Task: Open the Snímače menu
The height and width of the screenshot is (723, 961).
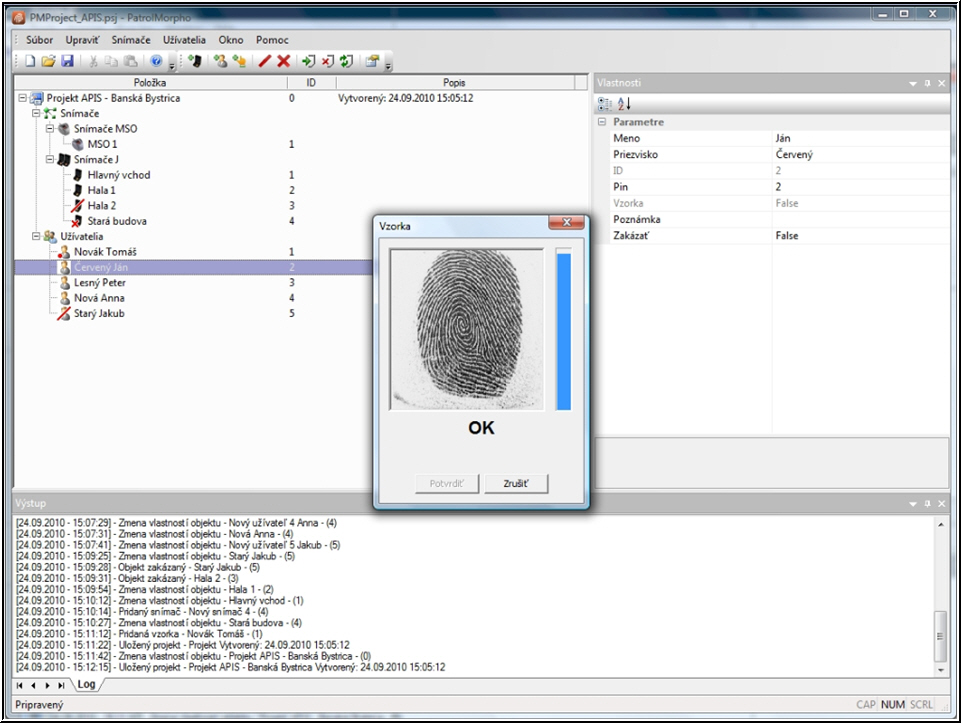Action: [131, 40]
